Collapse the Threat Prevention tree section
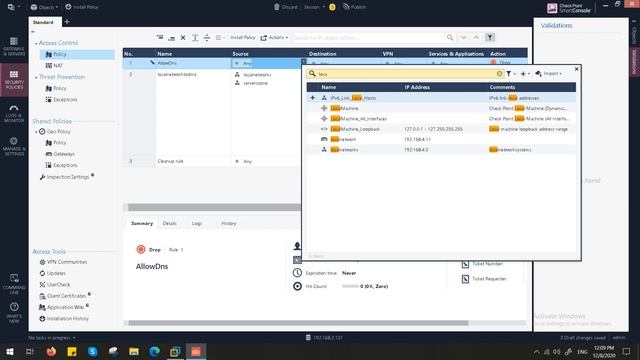 (36, 77)
